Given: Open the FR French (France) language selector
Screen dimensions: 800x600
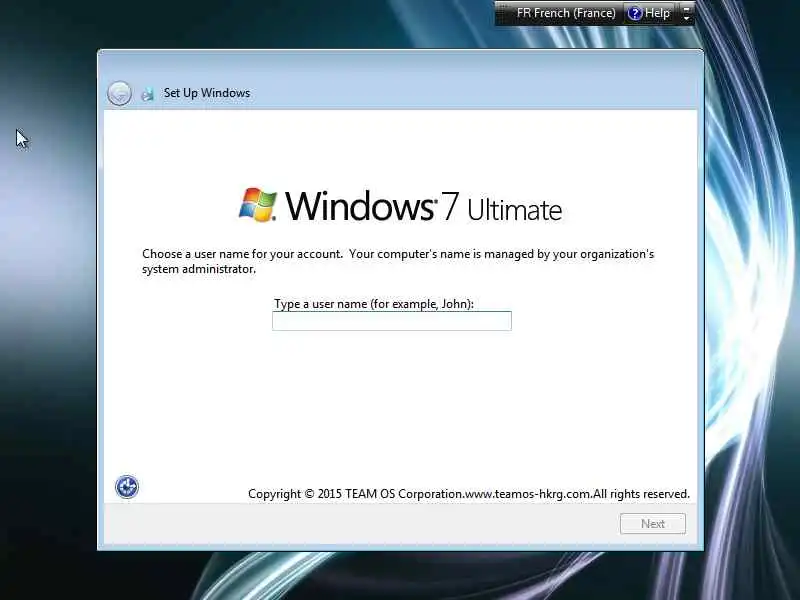Looking at the screenshot, I should click(x=565, y=13).
